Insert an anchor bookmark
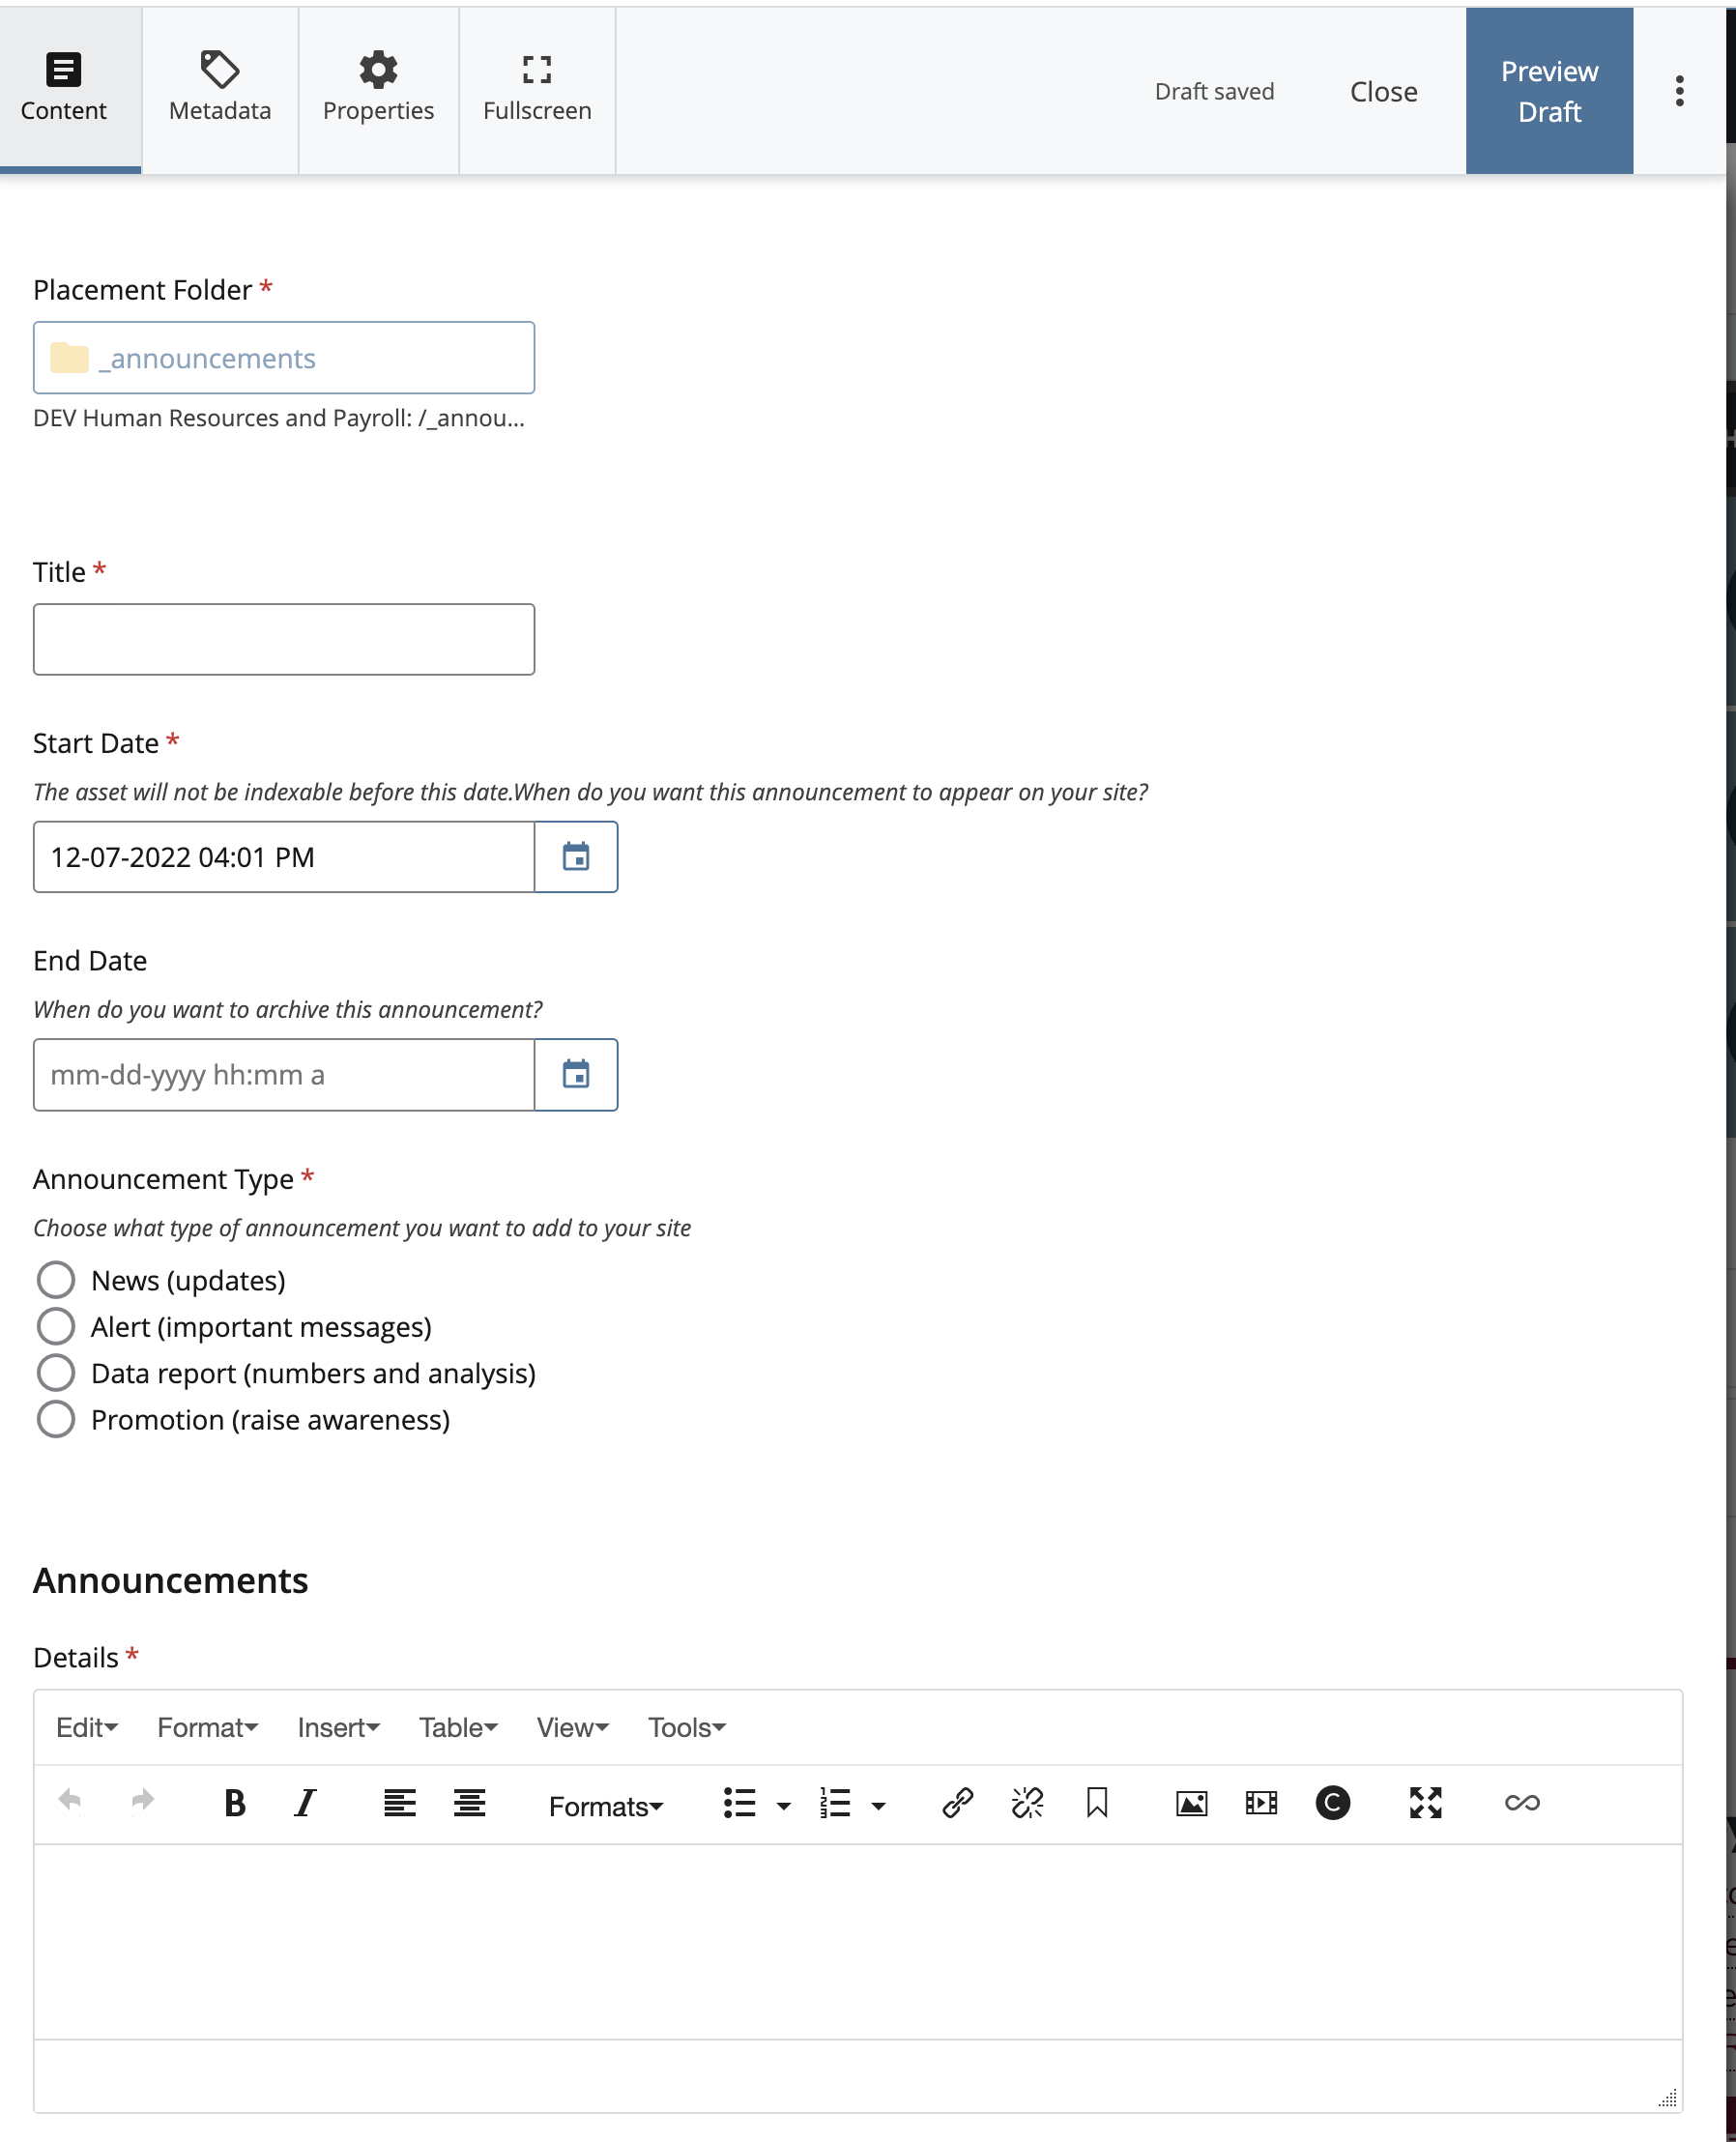This screenshot has height=2142, width=1736. tap(1097, 1803)
